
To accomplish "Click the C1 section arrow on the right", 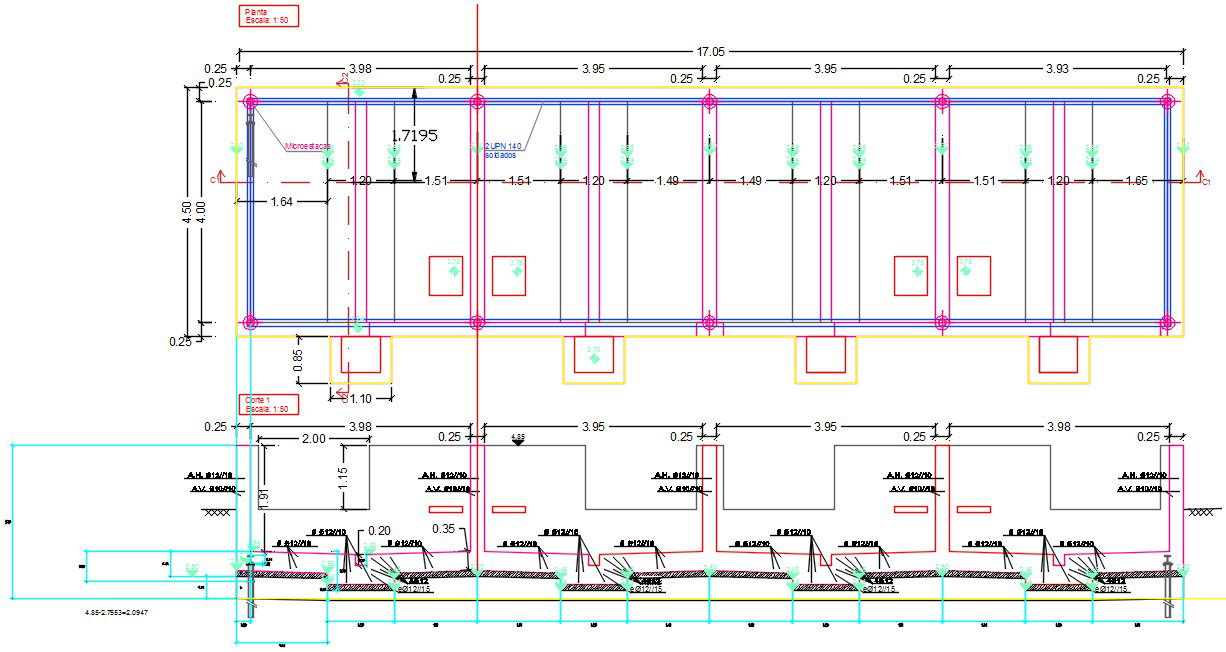I will pos(1201,173).
